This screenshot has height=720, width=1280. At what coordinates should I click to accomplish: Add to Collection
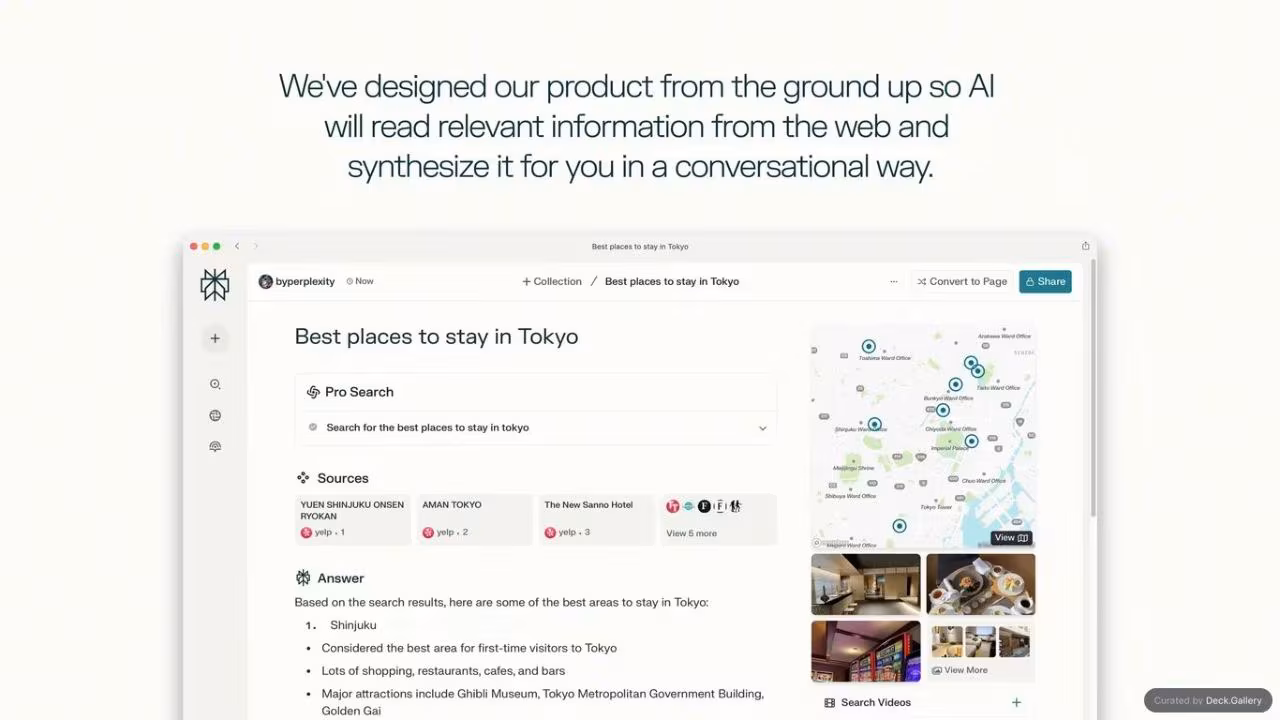tap(551, 282)
